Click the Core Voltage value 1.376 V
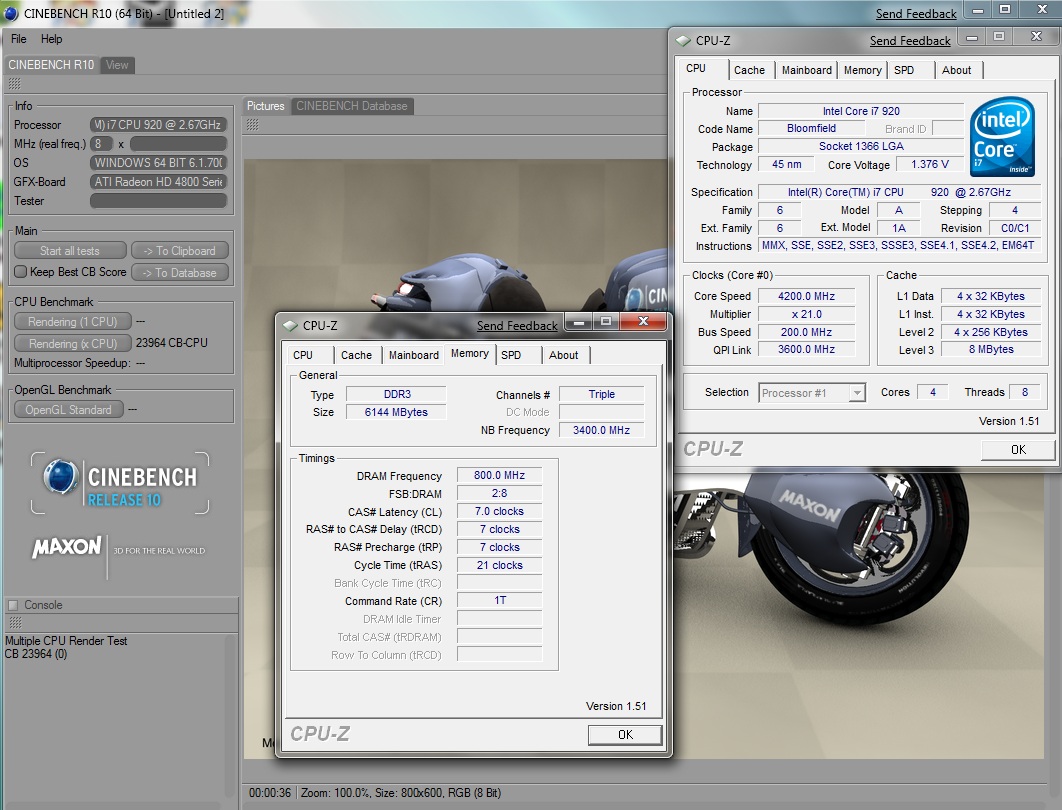The image size is (1062, 810). coord(930,164)
